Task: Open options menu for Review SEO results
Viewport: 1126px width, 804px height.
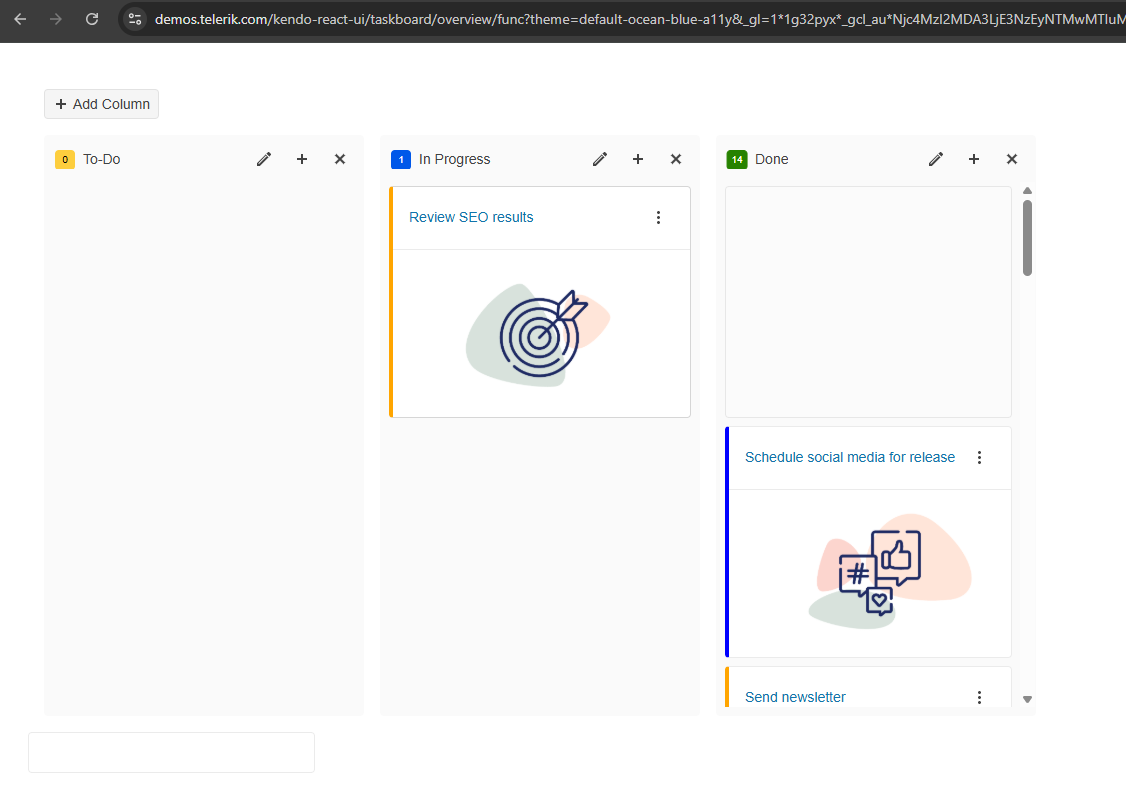Action: pyautogui.click(x=658, y=218)
